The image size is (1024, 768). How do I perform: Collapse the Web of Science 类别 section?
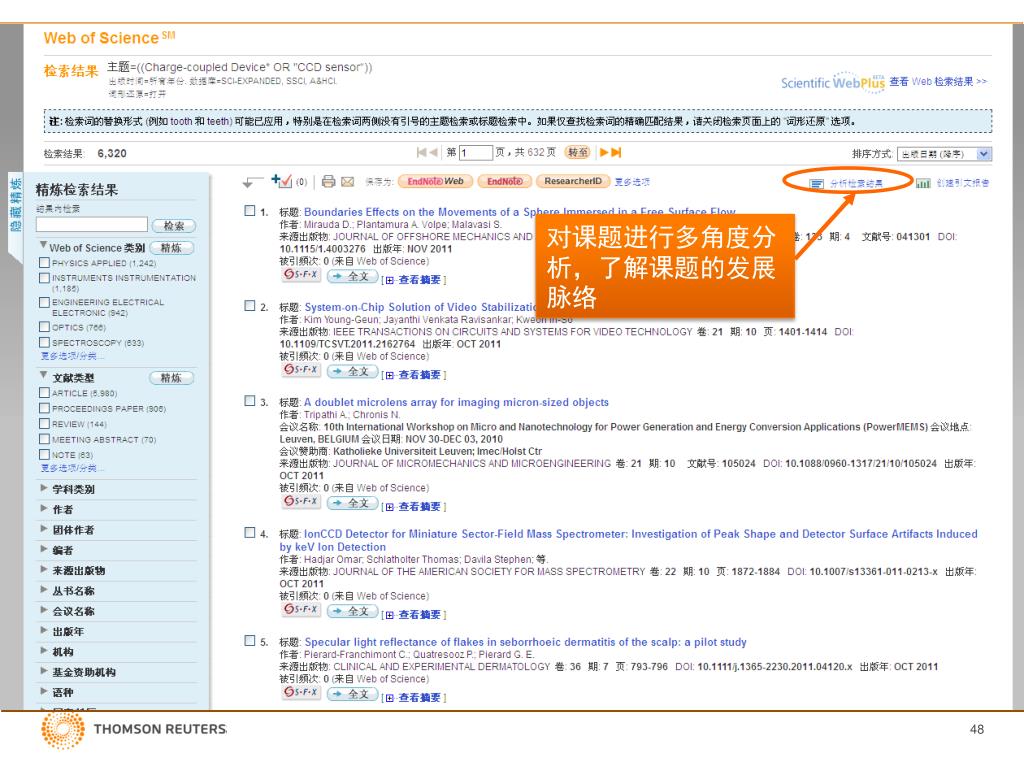(43, 246)
